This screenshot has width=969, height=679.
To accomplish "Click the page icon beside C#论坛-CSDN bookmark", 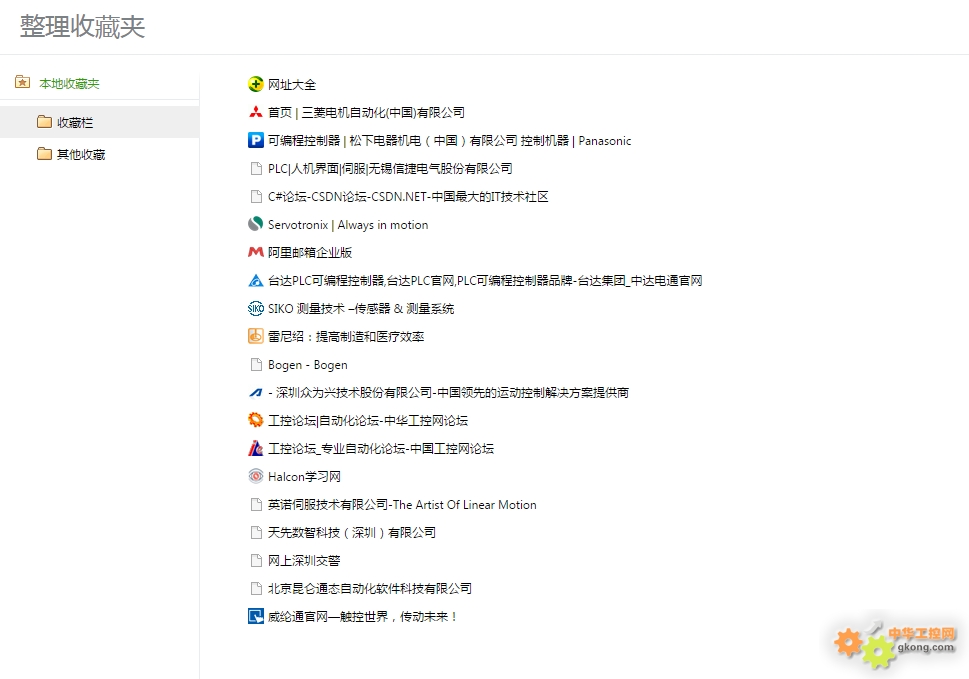I will click(x=256, y=196).
